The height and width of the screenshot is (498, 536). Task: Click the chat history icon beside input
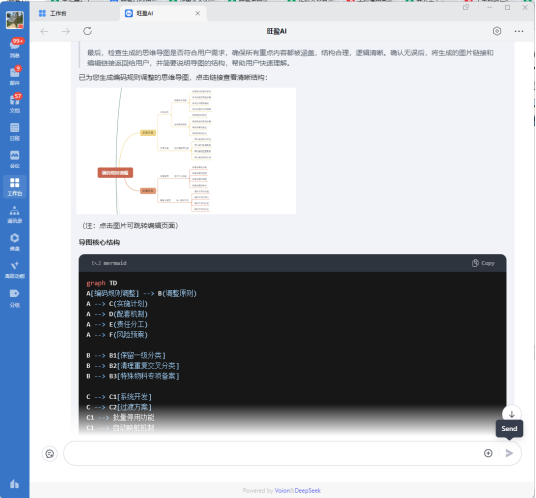pyautogui.click(x=50, y=454)
